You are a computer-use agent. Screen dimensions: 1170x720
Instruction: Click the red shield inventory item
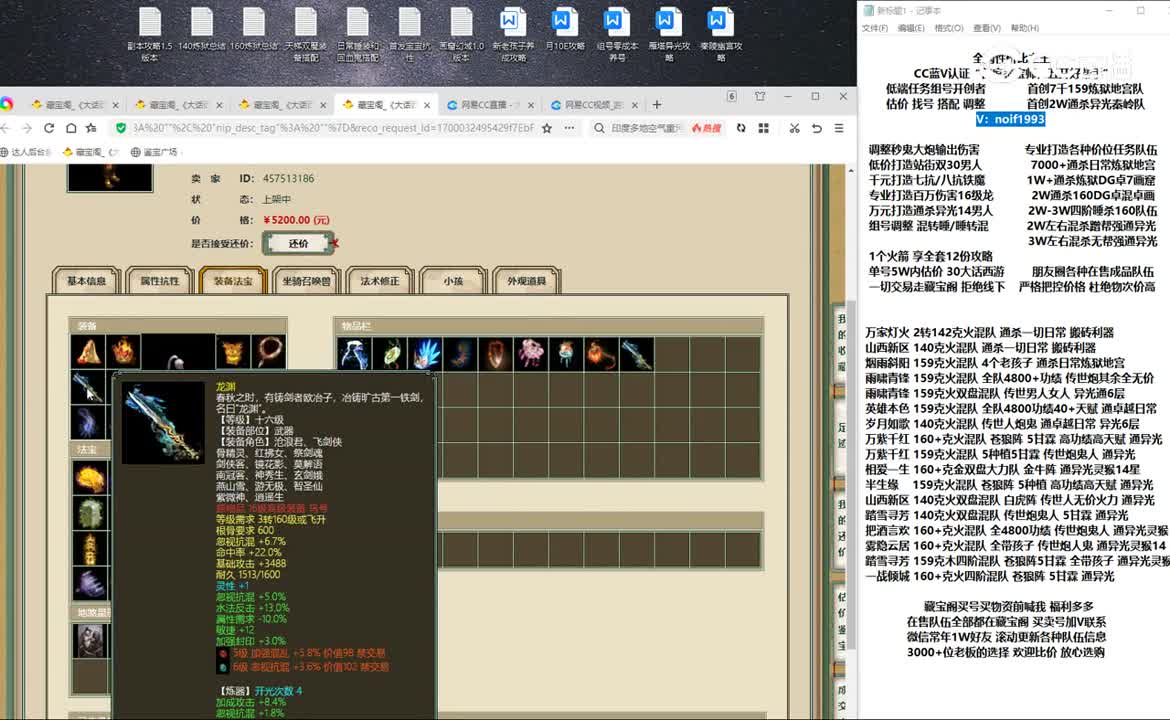[x=495, y=354]
